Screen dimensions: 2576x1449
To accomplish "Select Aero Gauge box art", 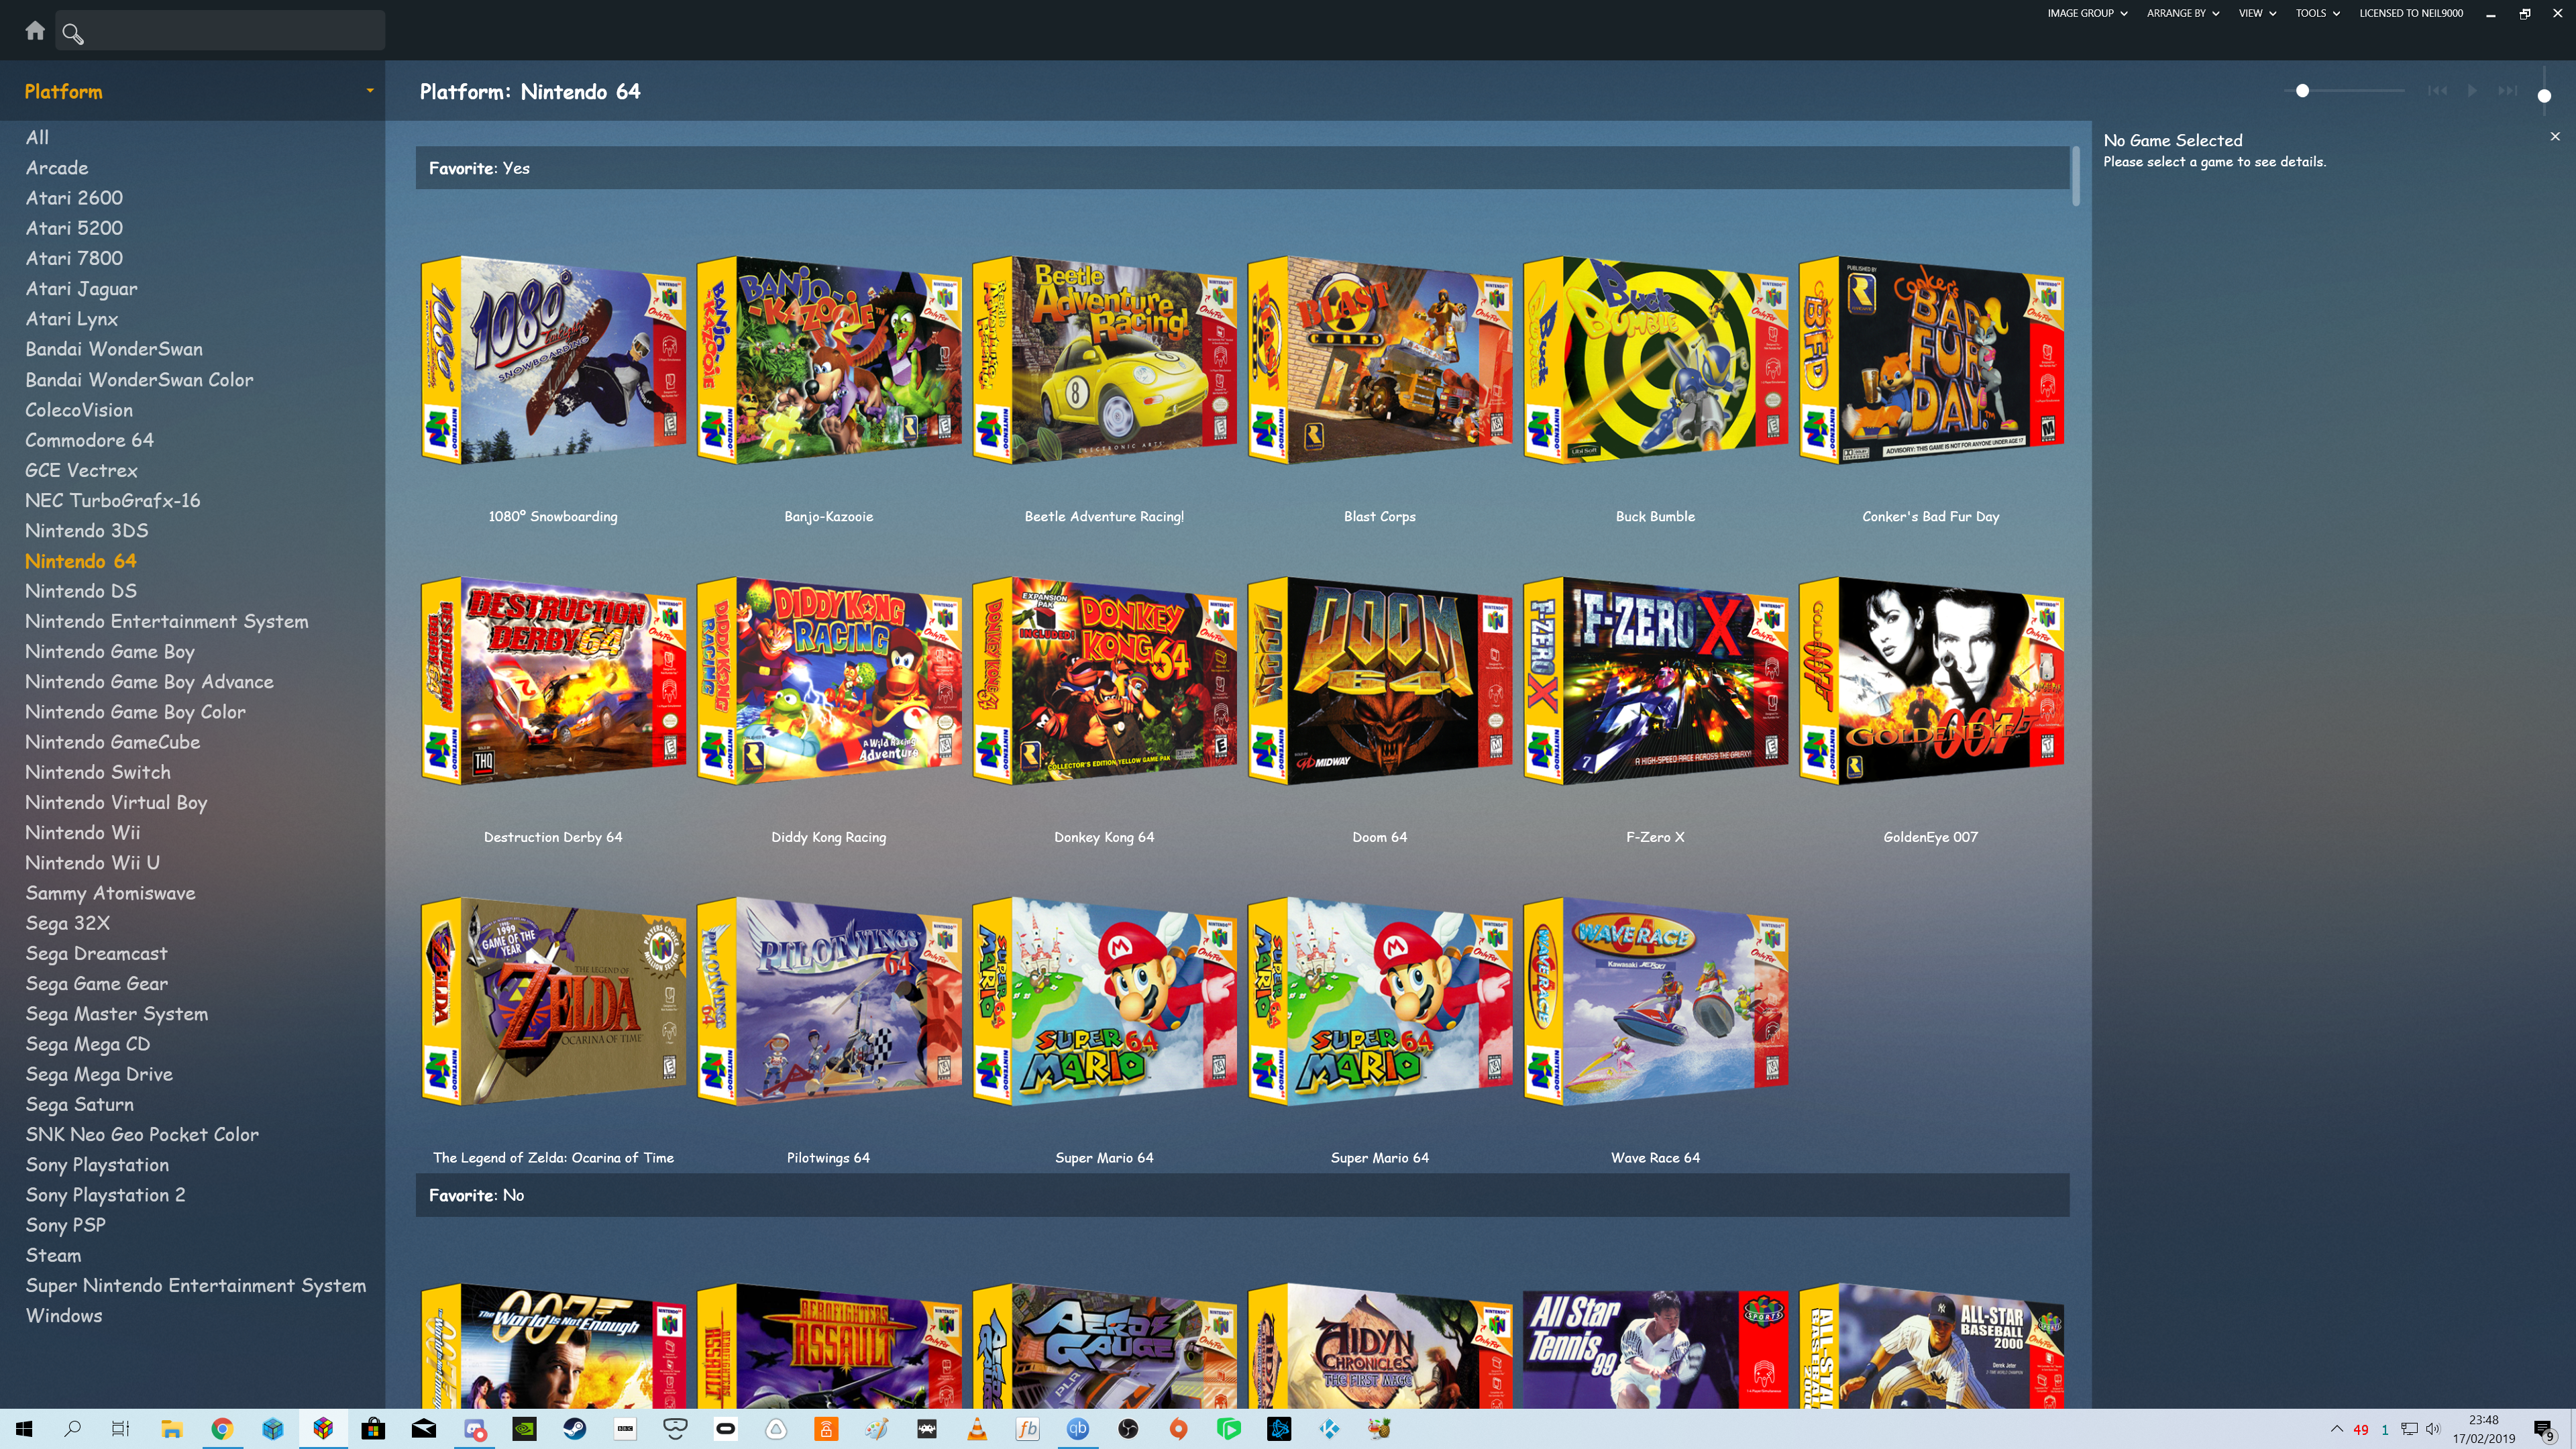I will [x=1104, y=1347].
